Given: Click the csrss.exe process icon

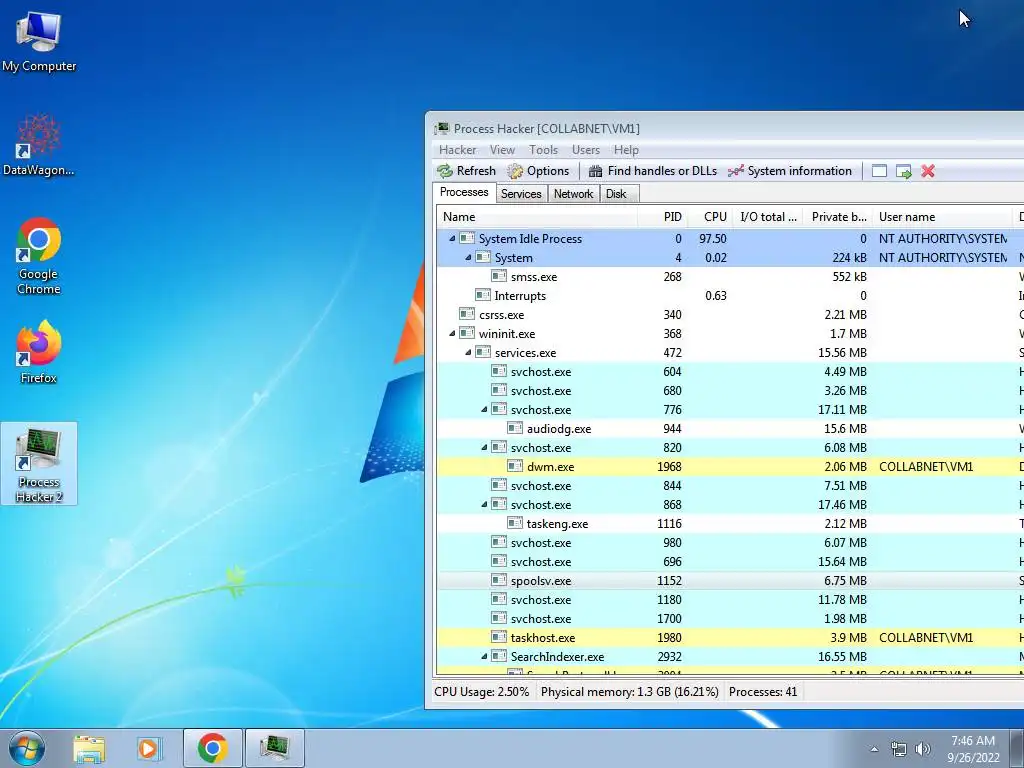Looking at the screenshot, I should pos(467,314).
